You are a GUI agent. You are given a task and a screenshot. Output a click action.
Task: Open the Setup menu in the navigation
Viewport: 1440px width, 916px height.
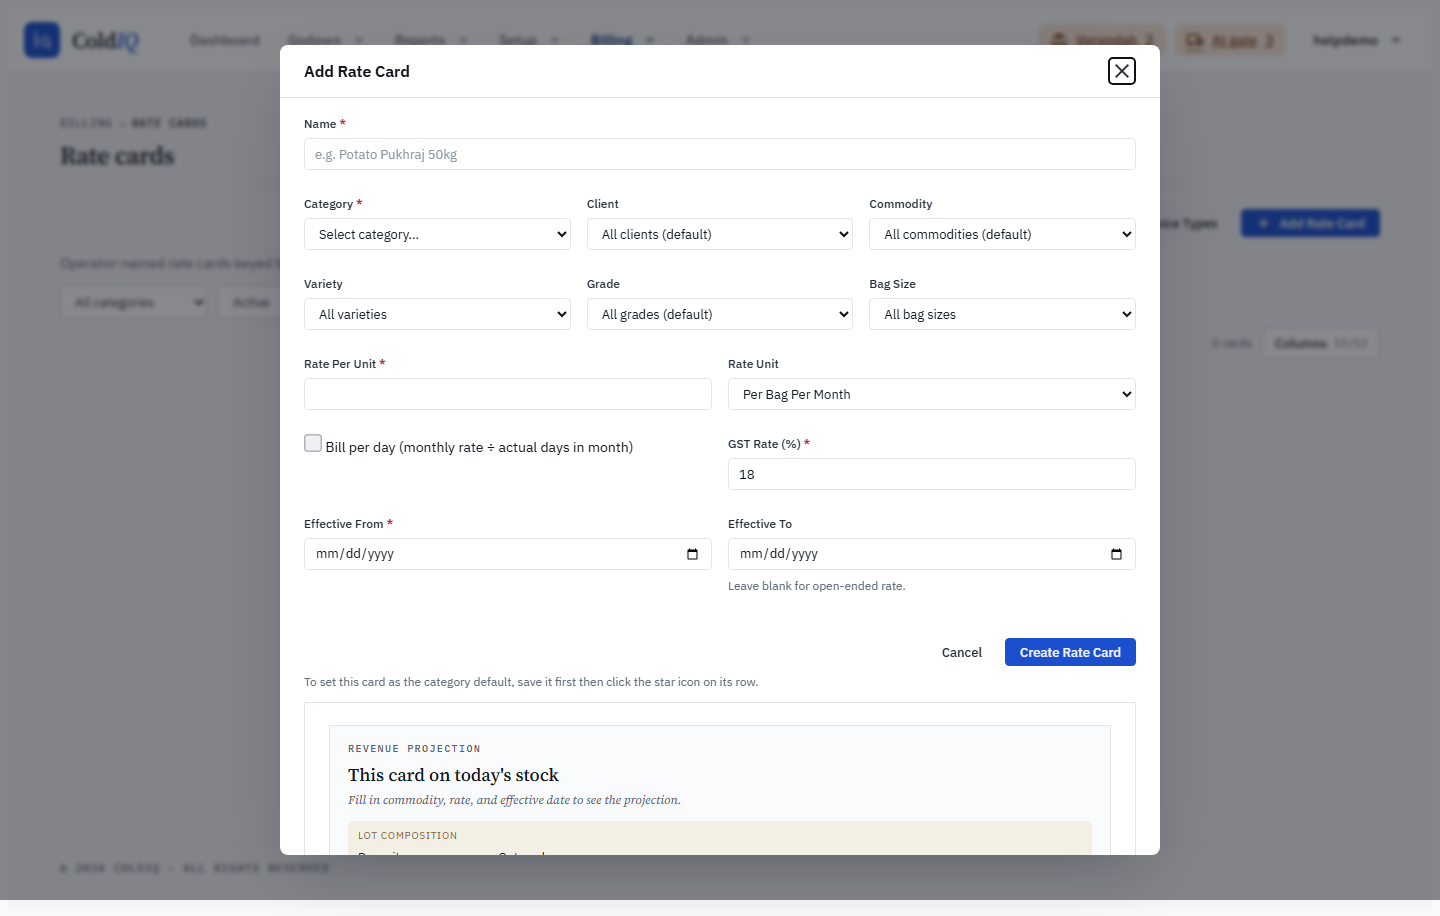pos(529,40)
